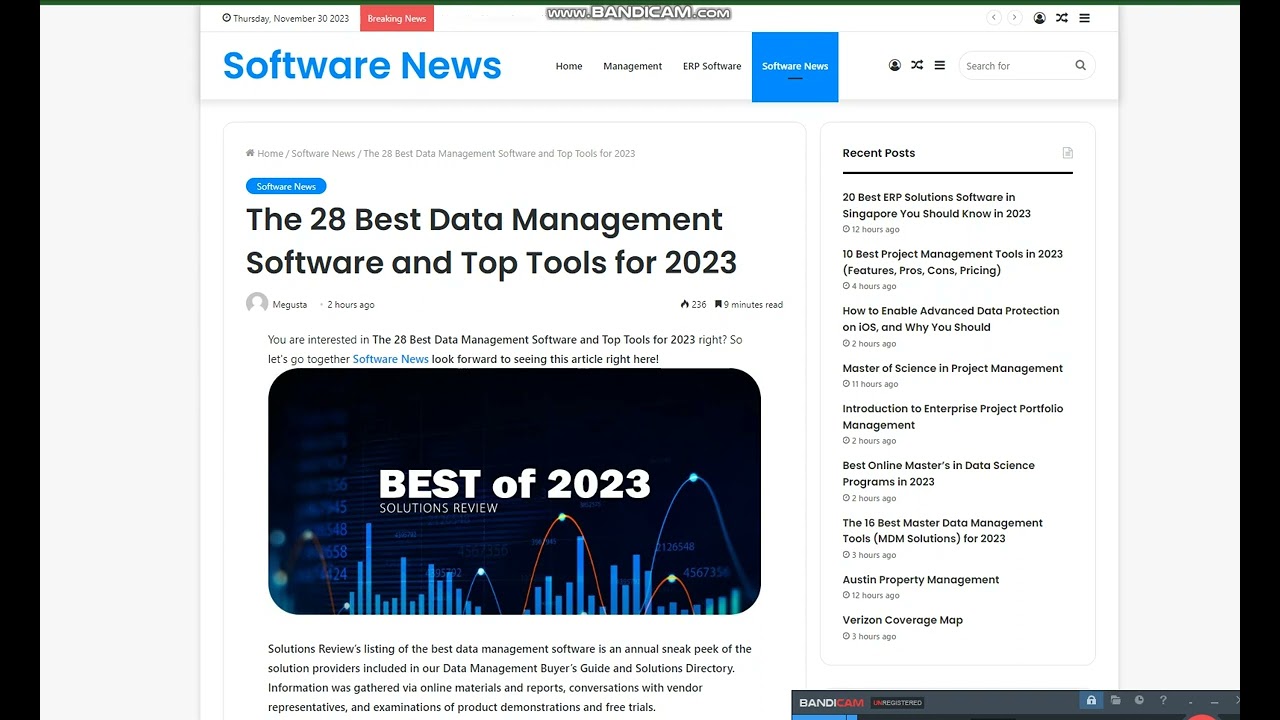Image resolution: width=1280 pixels, height=720 pixels.
Task: Click the previous breaking news arrow
Action: (994, 18)
